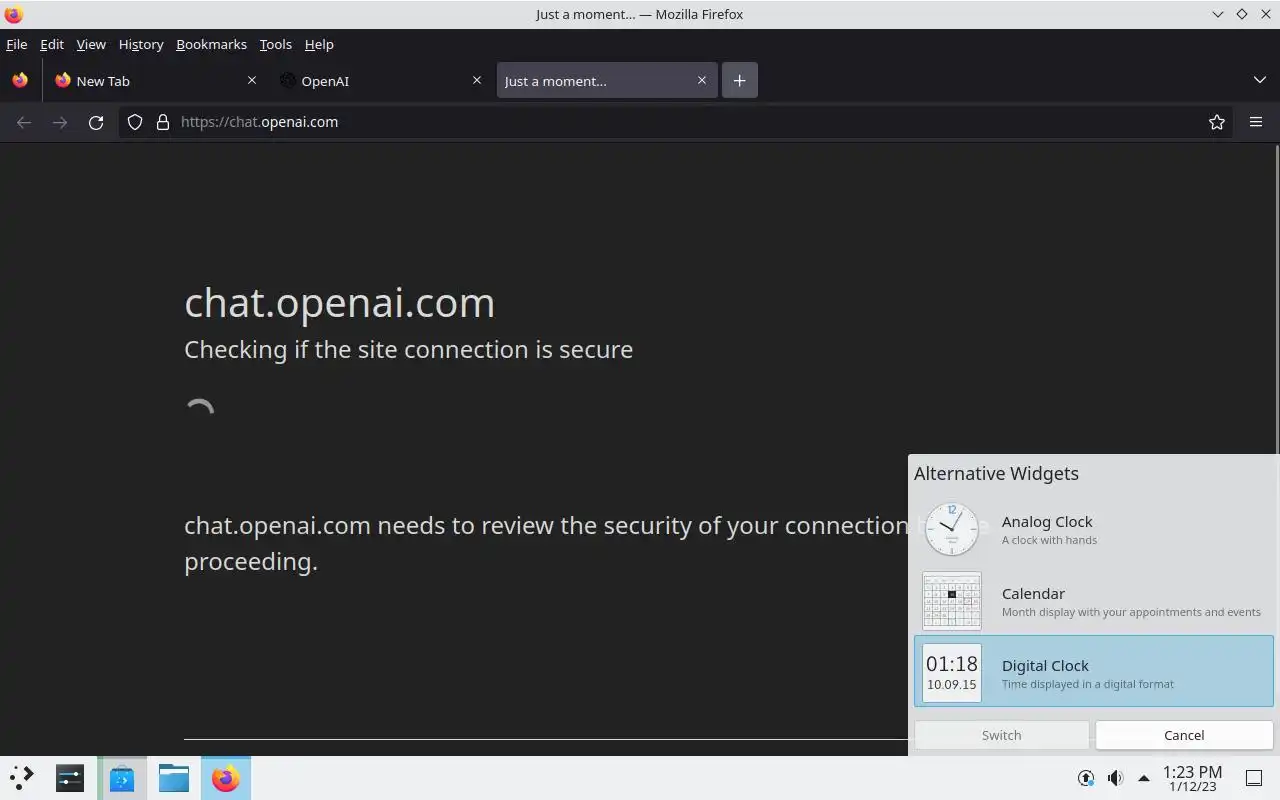Viewport: 1280px width, 800px height.
Task: Show desktop button in panel
Action: click(1254, 778)
